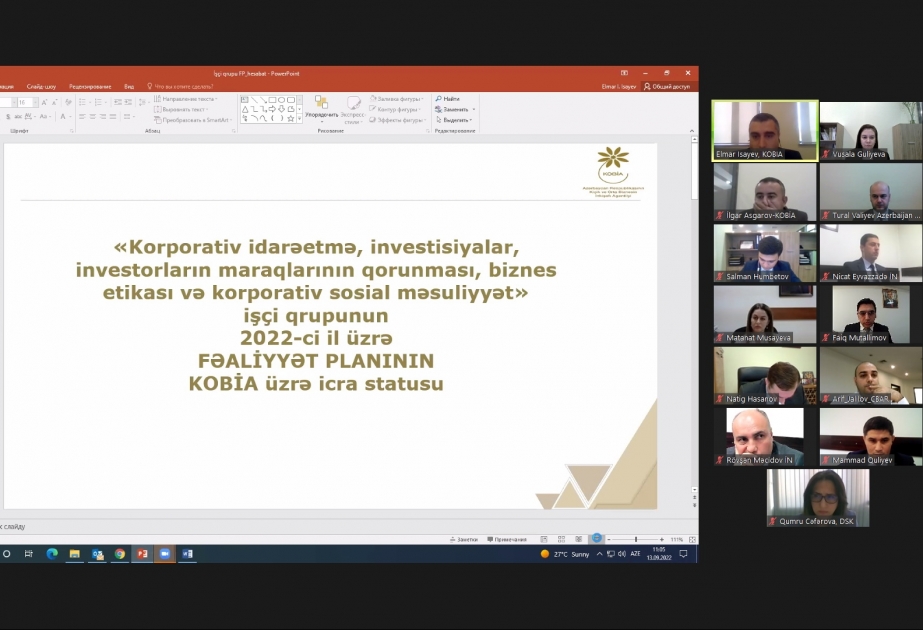This screenshot has width=923, height=630.
Task: Switch to Slide Sorter view icon
Action: (562, 539)
